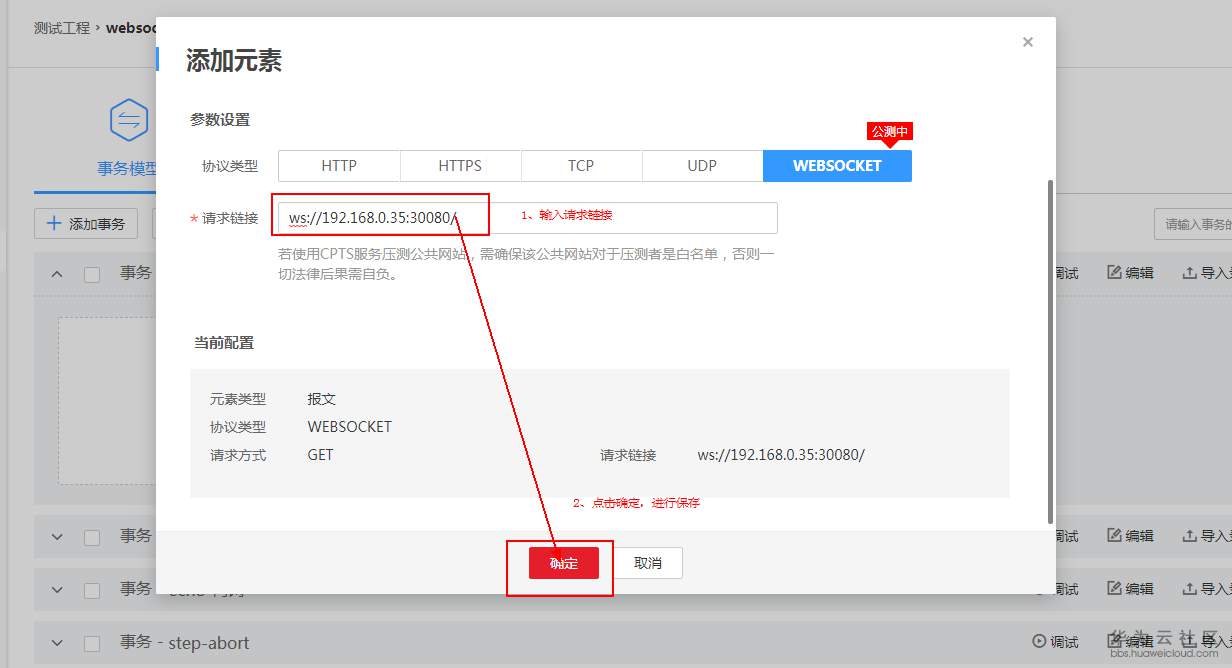Focus the 请求链接 URL input field
The height and width of the screenshot is (668, 1232).
(527, 218)
